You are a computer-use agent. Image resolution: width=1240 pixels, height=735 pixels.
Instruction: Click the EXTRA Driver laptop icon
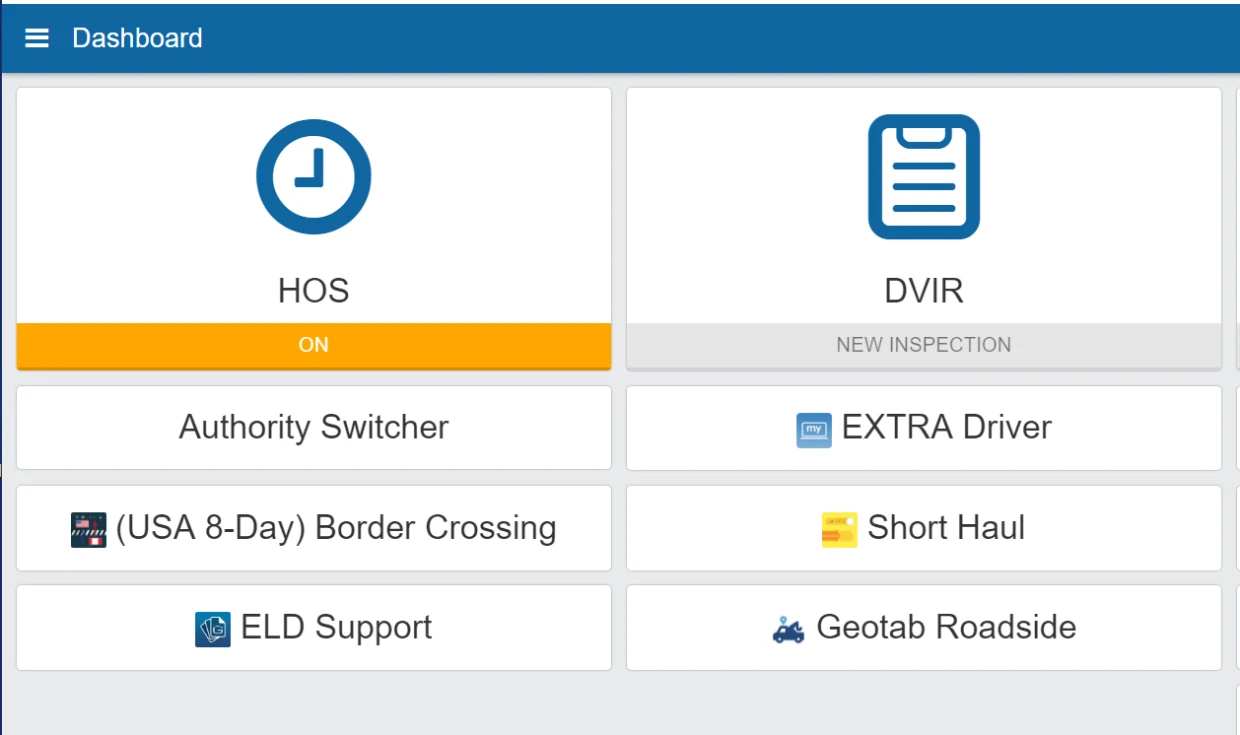pyautogui.click(x=814, y=430)
